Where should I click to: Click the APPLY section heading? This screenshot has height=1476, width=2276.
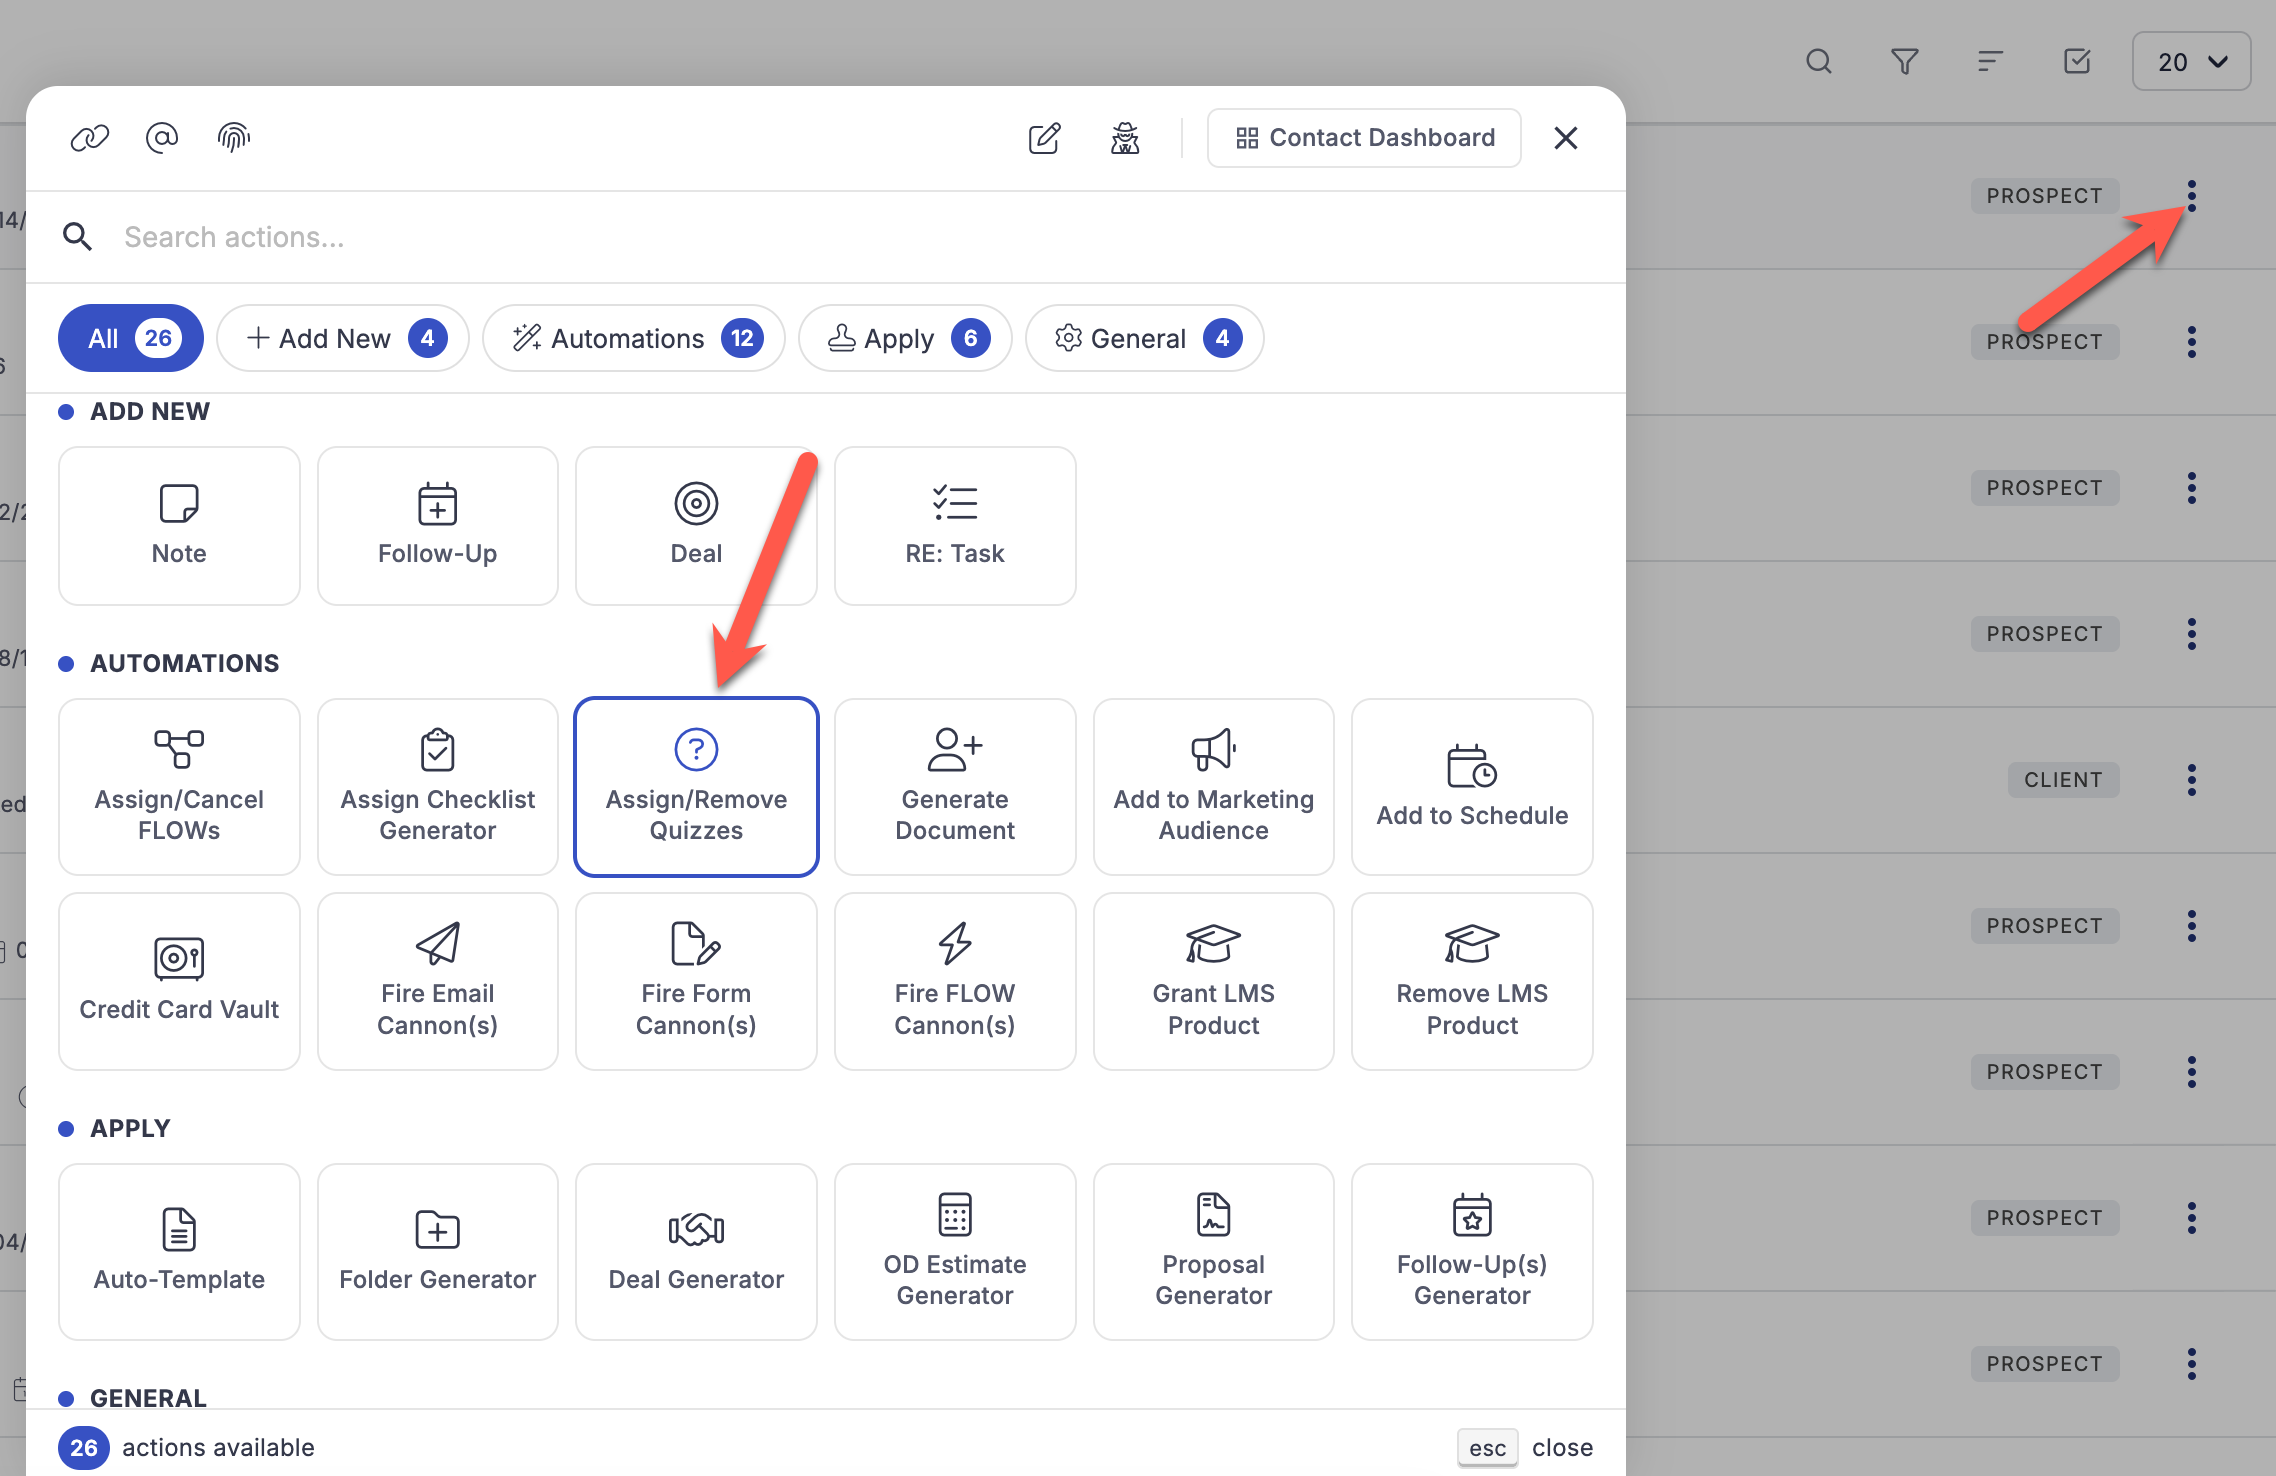[130, 1129]
